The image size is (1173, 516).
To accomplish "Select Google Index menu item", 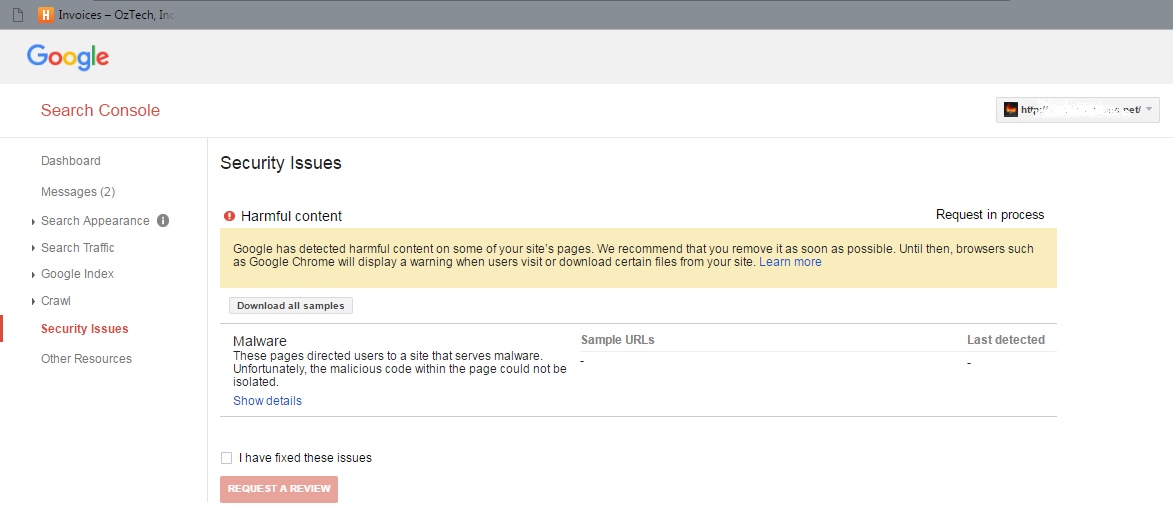I will coord(78,274).
